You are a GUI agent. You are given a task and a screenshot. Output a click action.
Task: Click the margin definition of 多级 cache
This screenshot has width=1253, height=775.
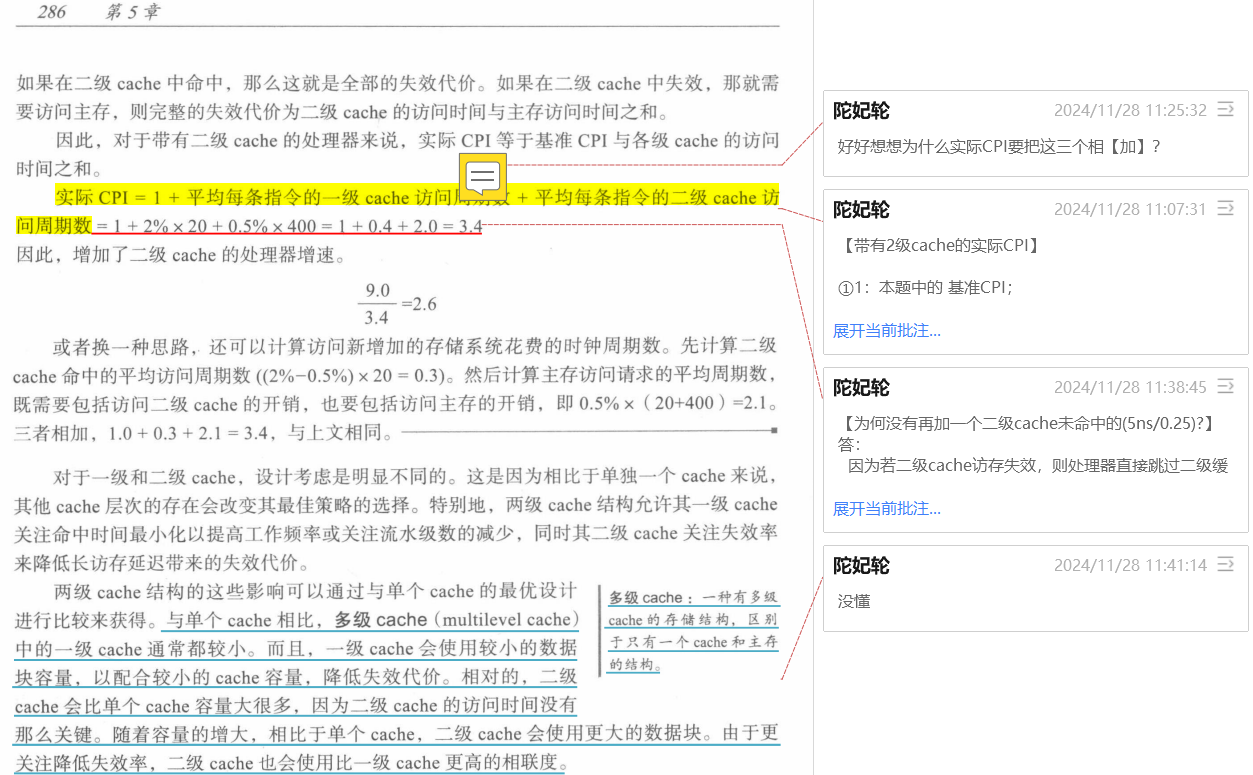coord(692,631)
